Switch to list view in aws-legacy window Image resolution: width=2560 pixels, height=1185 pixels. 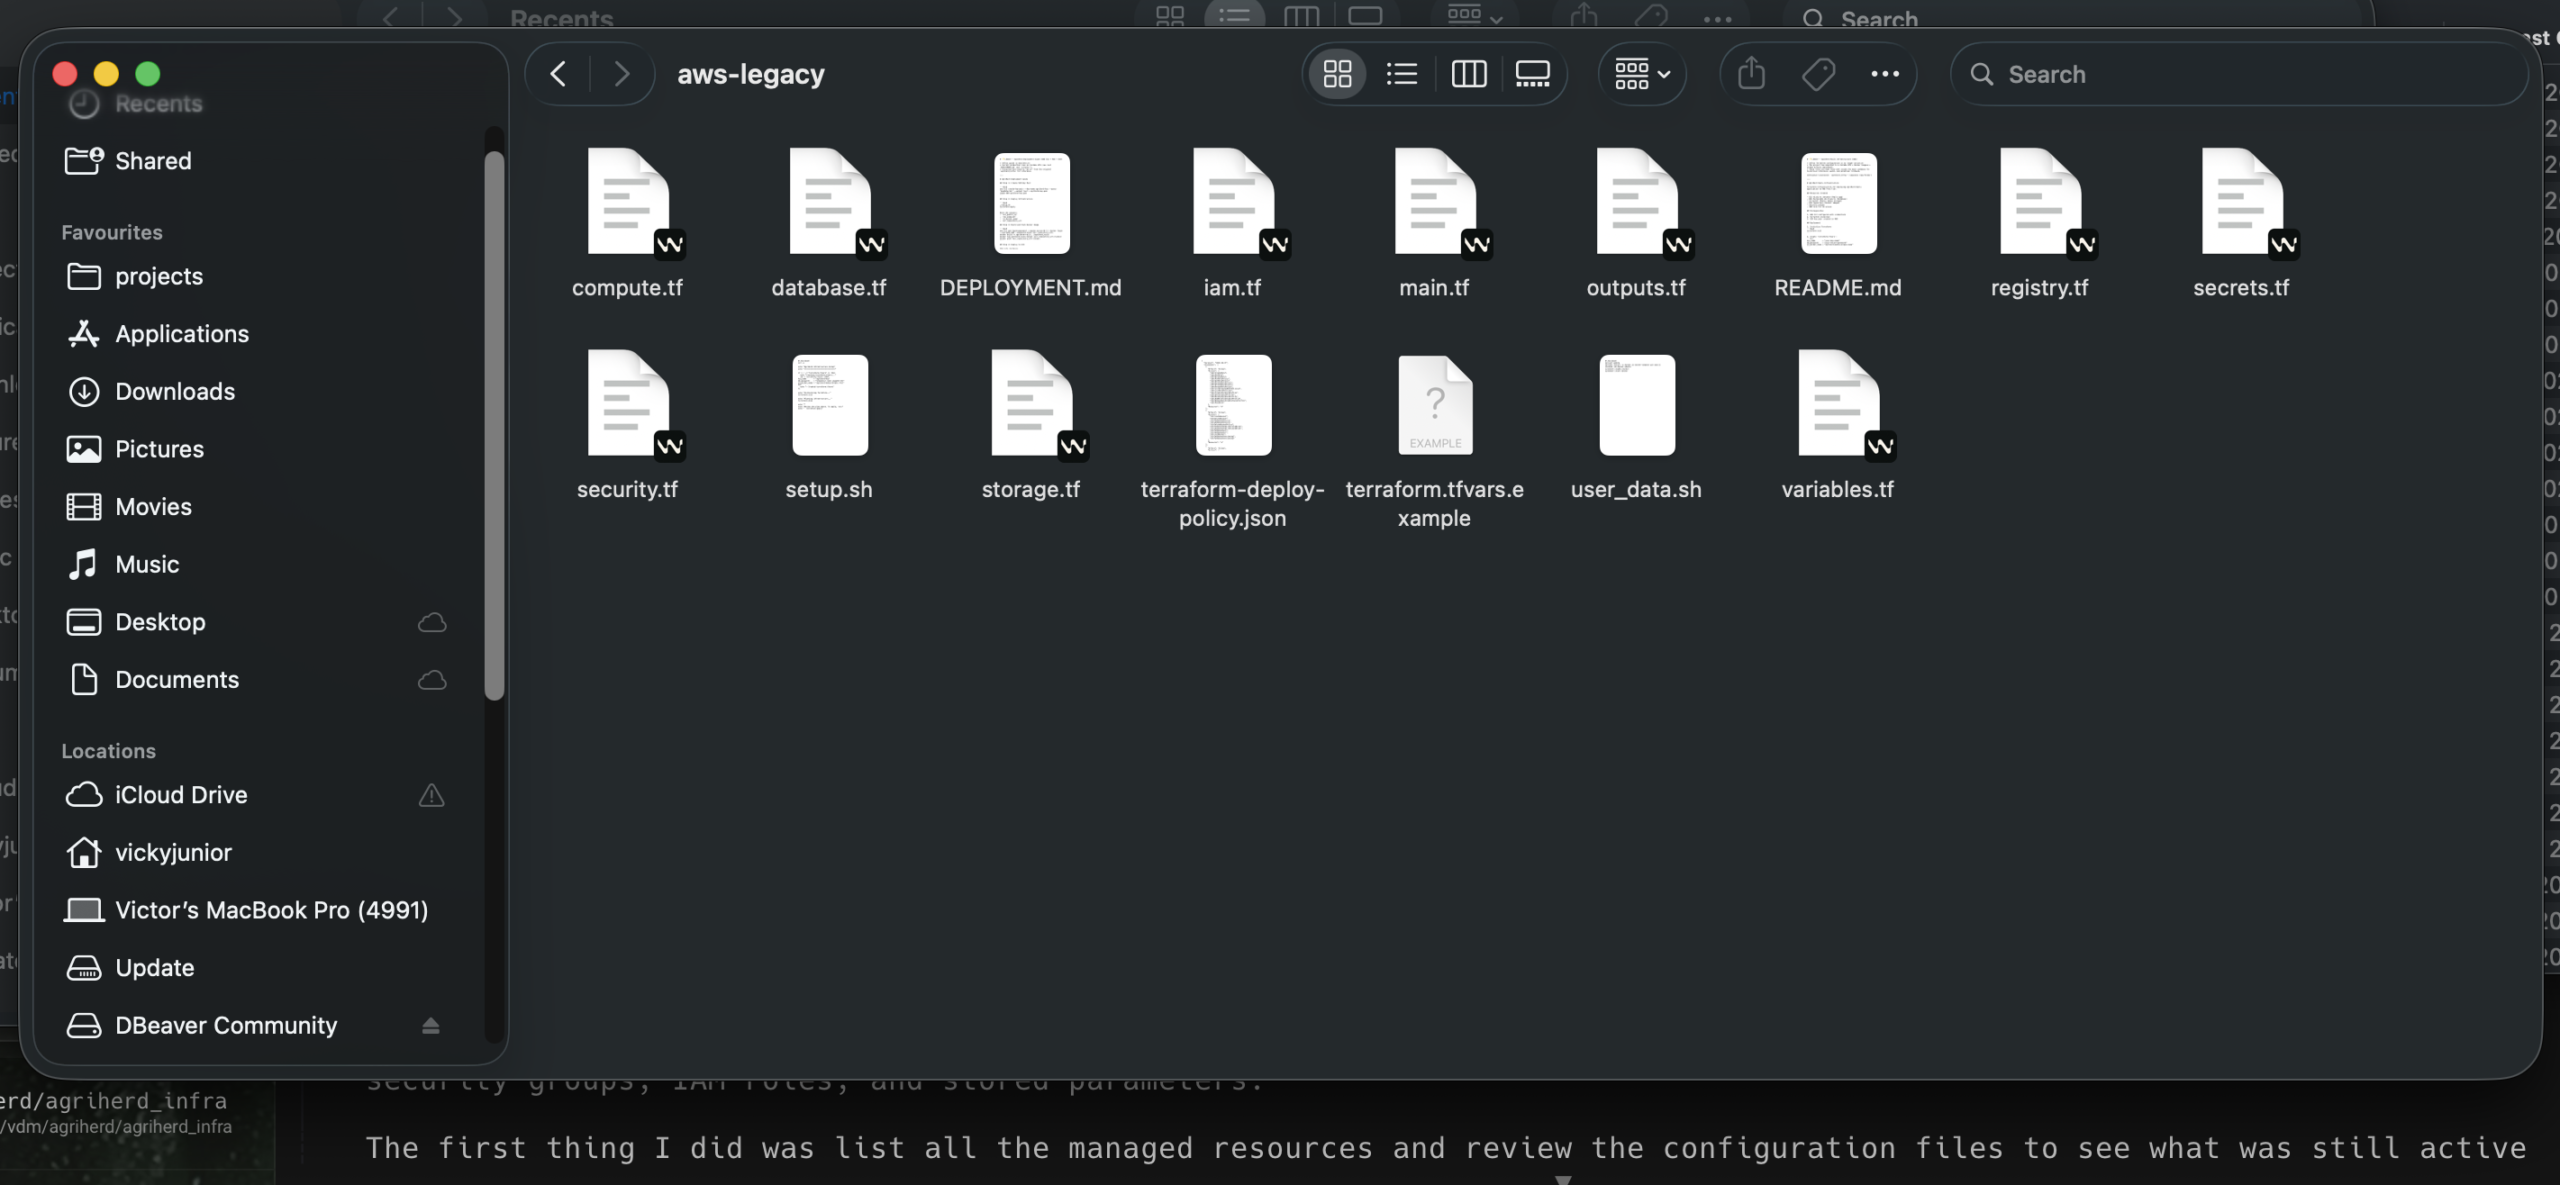[x=1402, y=74]
